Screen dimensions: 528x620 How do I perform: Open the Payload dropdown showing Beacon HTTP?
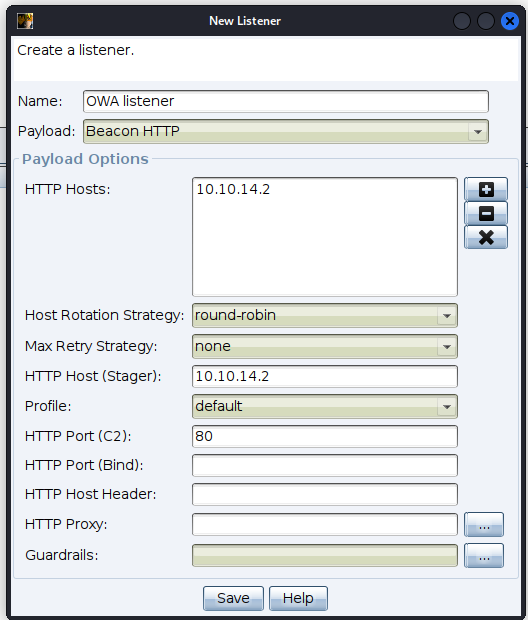coord(286,131)
